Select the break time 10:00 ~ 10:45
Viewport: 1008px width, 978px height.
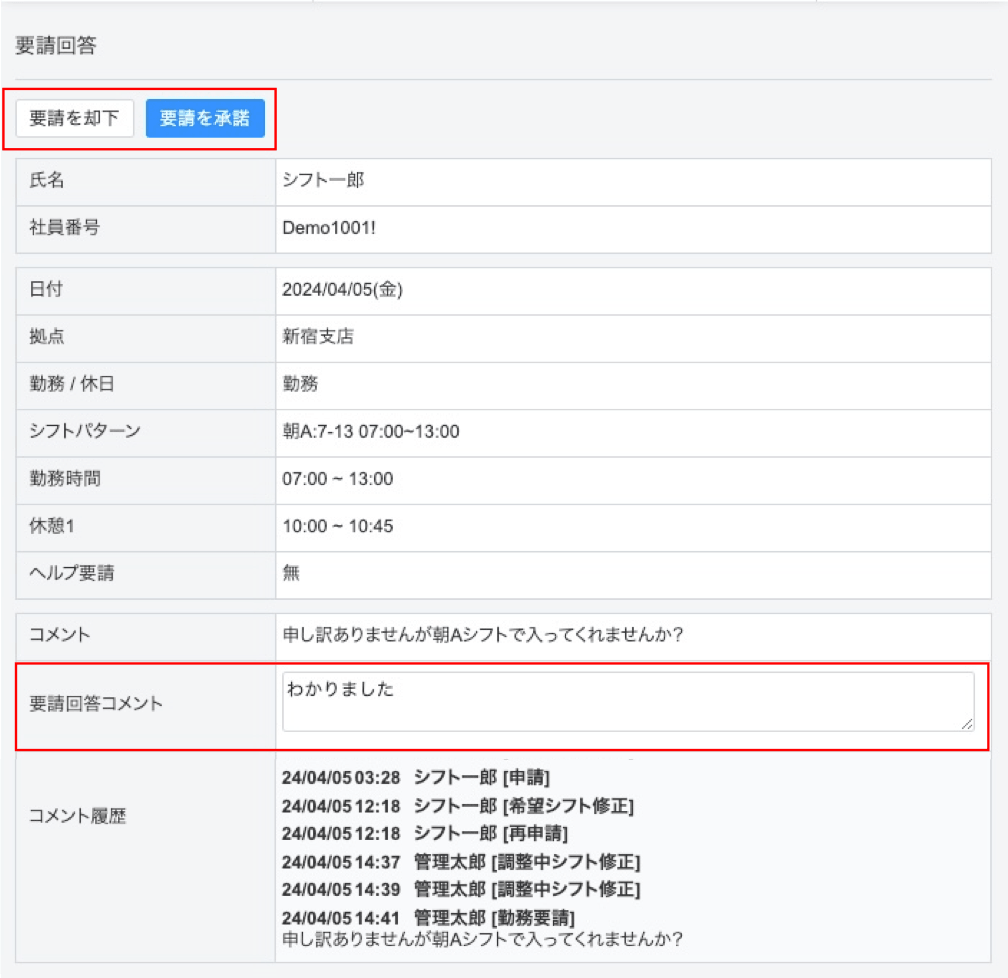338,527
